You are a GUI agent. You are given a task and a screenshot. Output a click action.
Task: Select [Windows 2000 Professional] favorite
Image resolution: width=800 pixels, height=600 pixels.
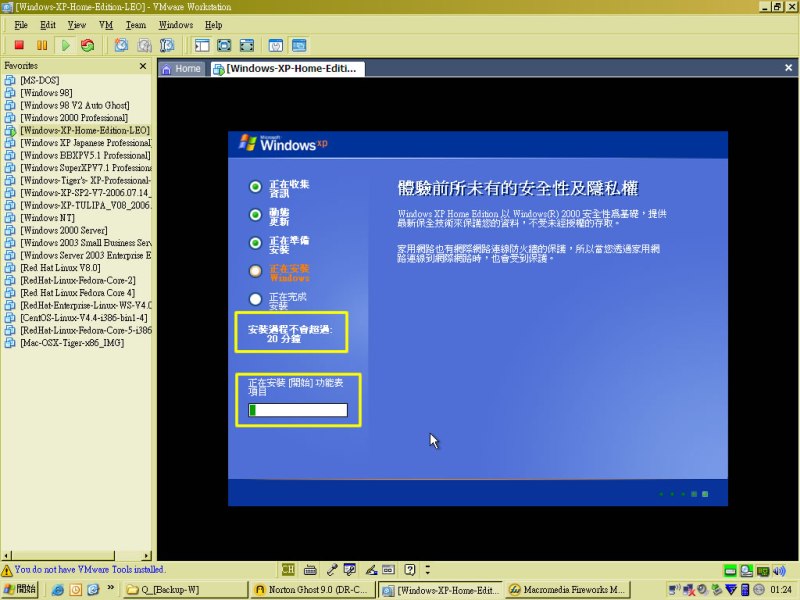click(74, 118)
